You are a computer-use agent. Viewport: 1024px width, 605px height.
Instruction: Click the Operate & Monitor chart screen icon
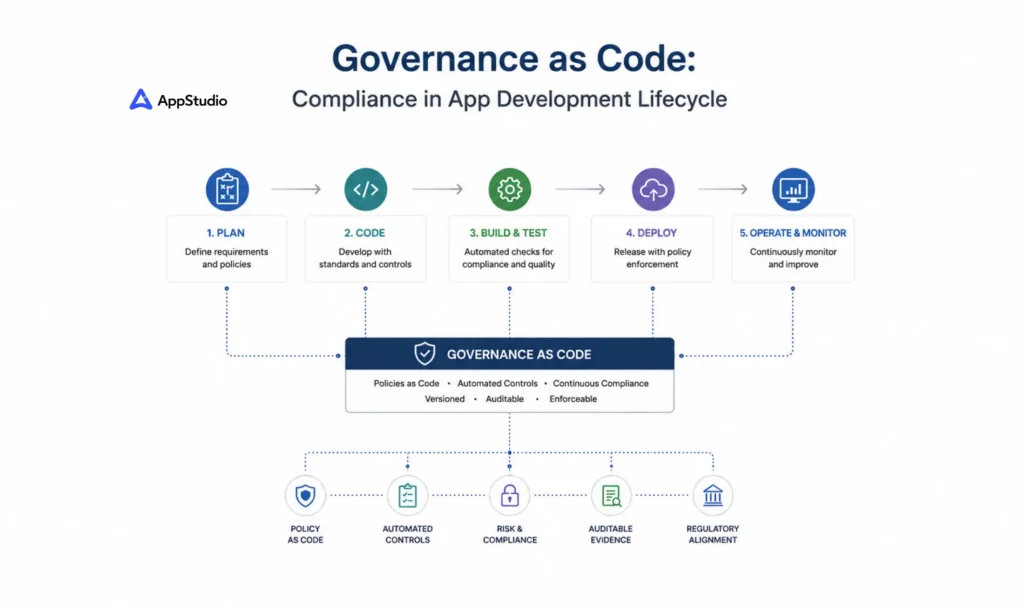[793, 189]
